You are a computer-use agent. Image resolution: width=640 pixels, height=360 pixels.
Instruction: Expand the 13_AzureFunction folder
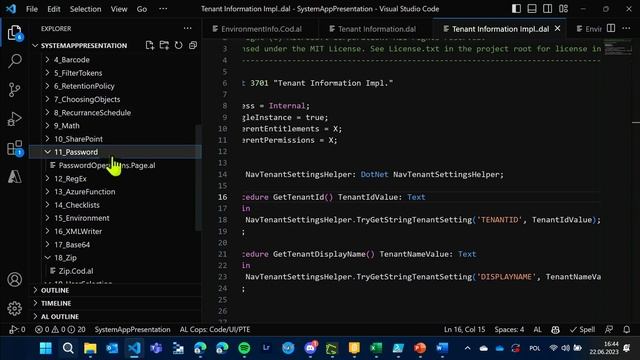[84, 191]
